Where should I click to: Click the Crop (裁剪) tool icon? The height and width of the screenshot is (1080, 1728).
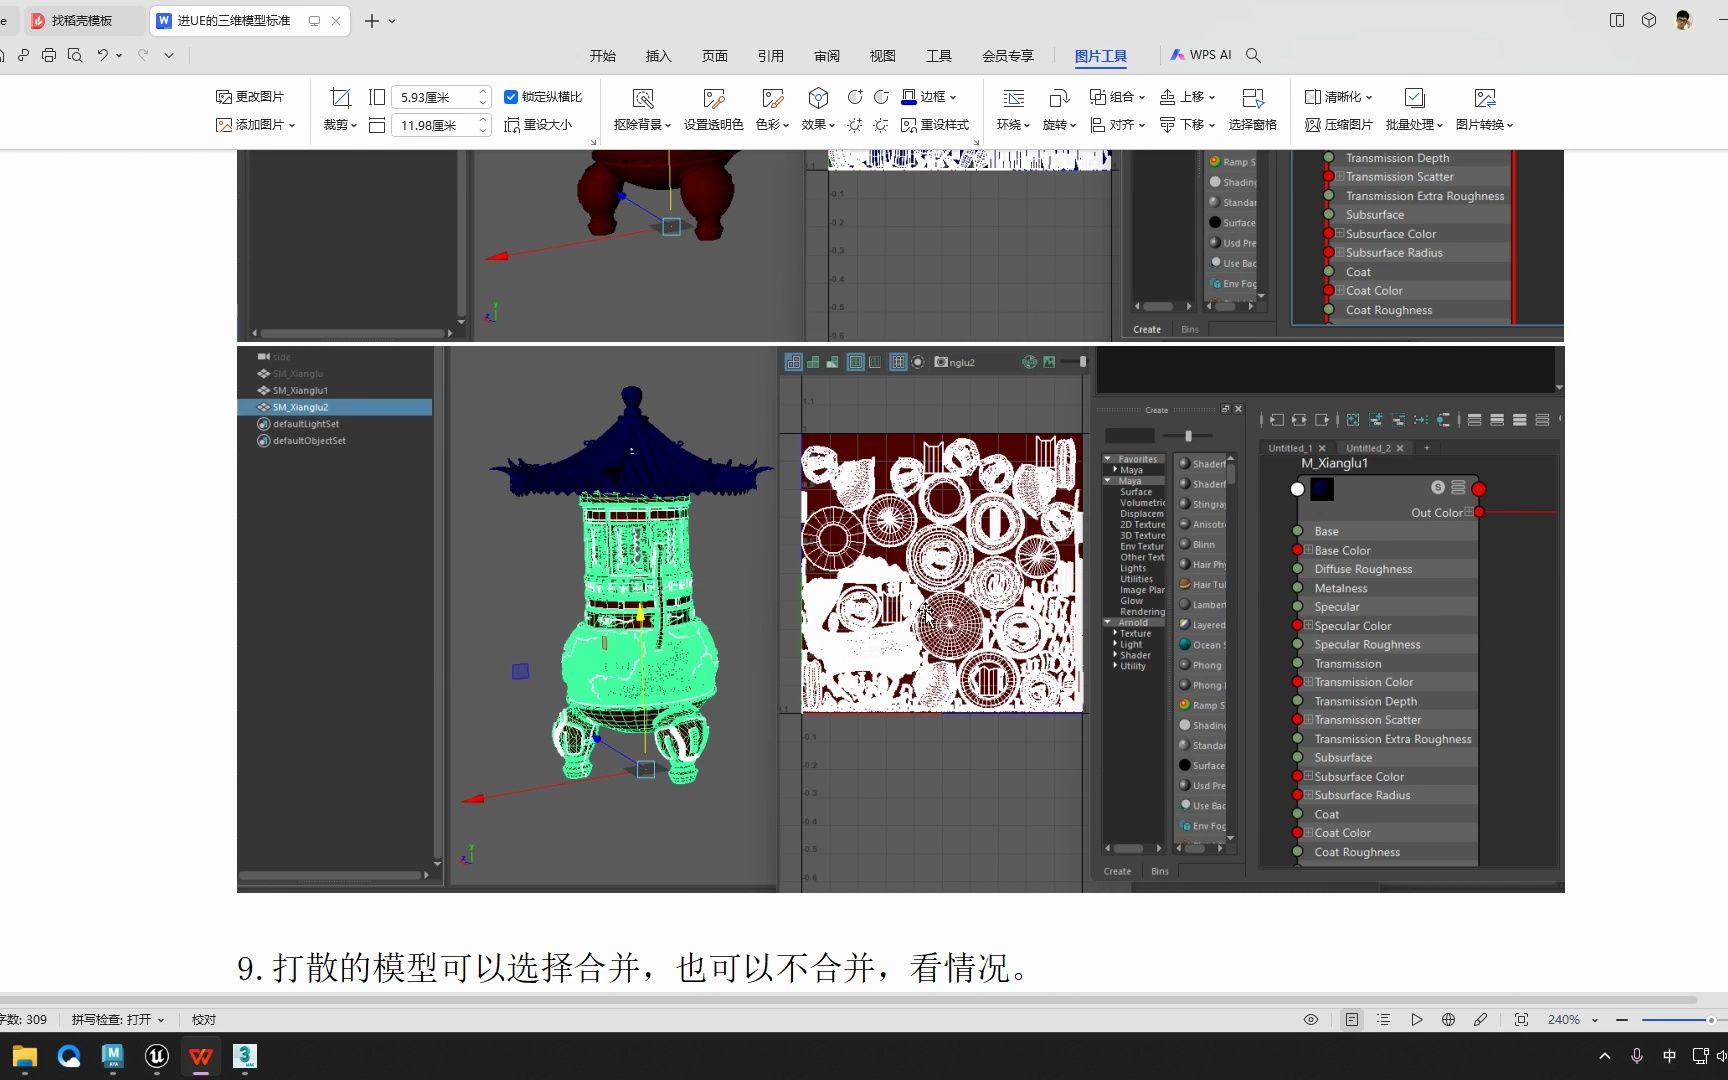pos(340,98)
